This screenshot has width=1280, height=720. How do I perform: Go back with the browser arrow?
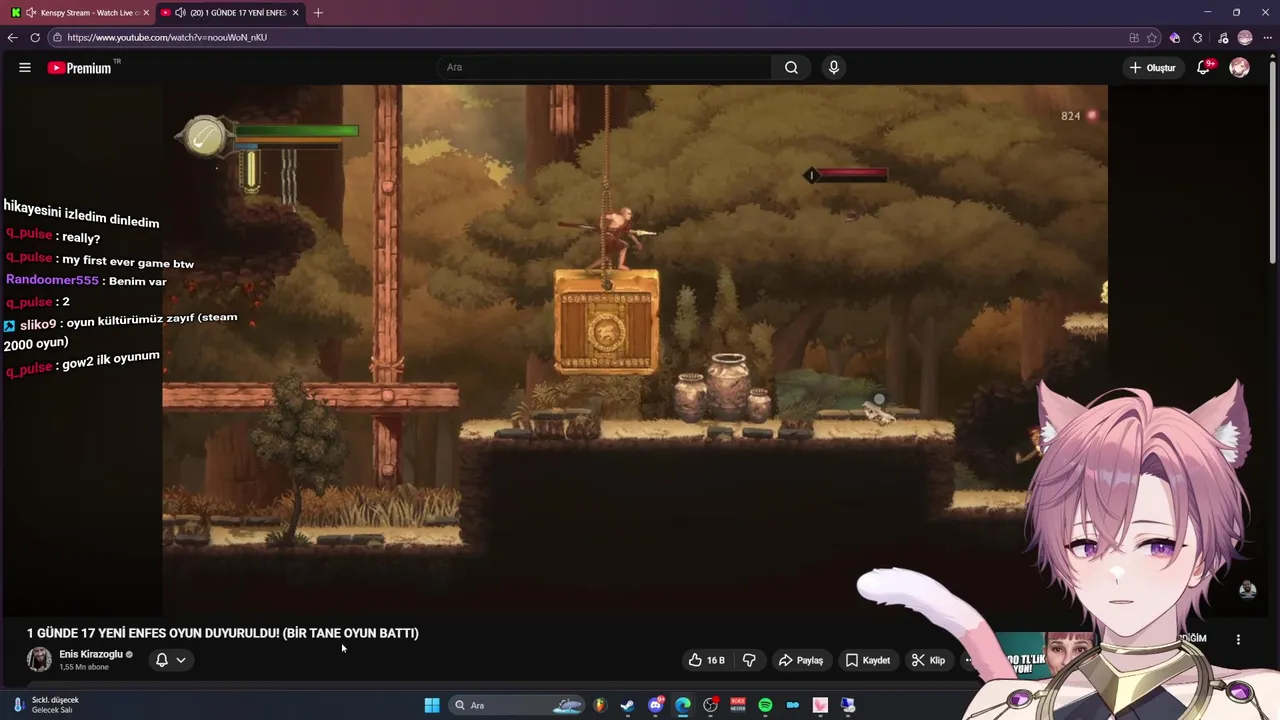(12, 37)
